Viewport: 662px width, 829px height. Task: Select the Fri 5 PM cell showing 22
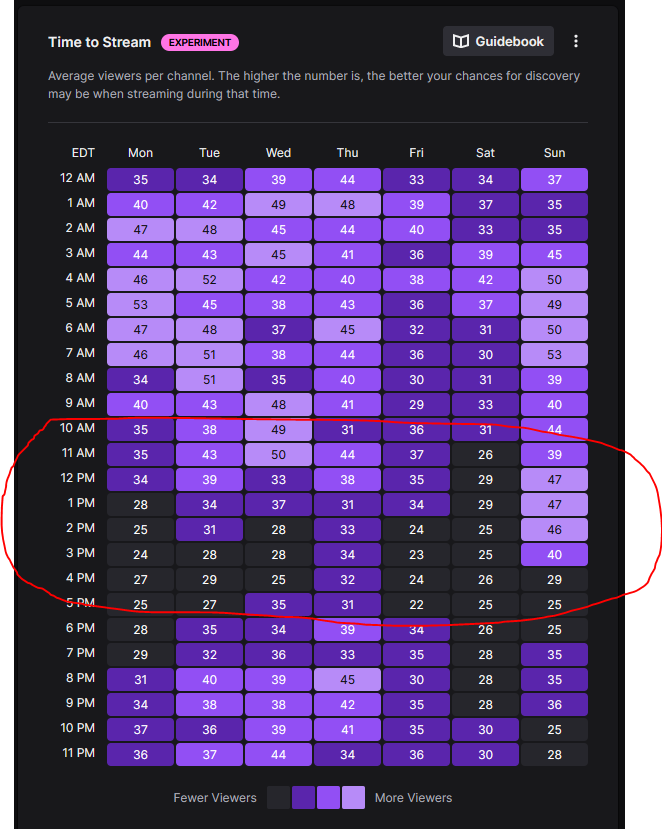tap(416, 605)
